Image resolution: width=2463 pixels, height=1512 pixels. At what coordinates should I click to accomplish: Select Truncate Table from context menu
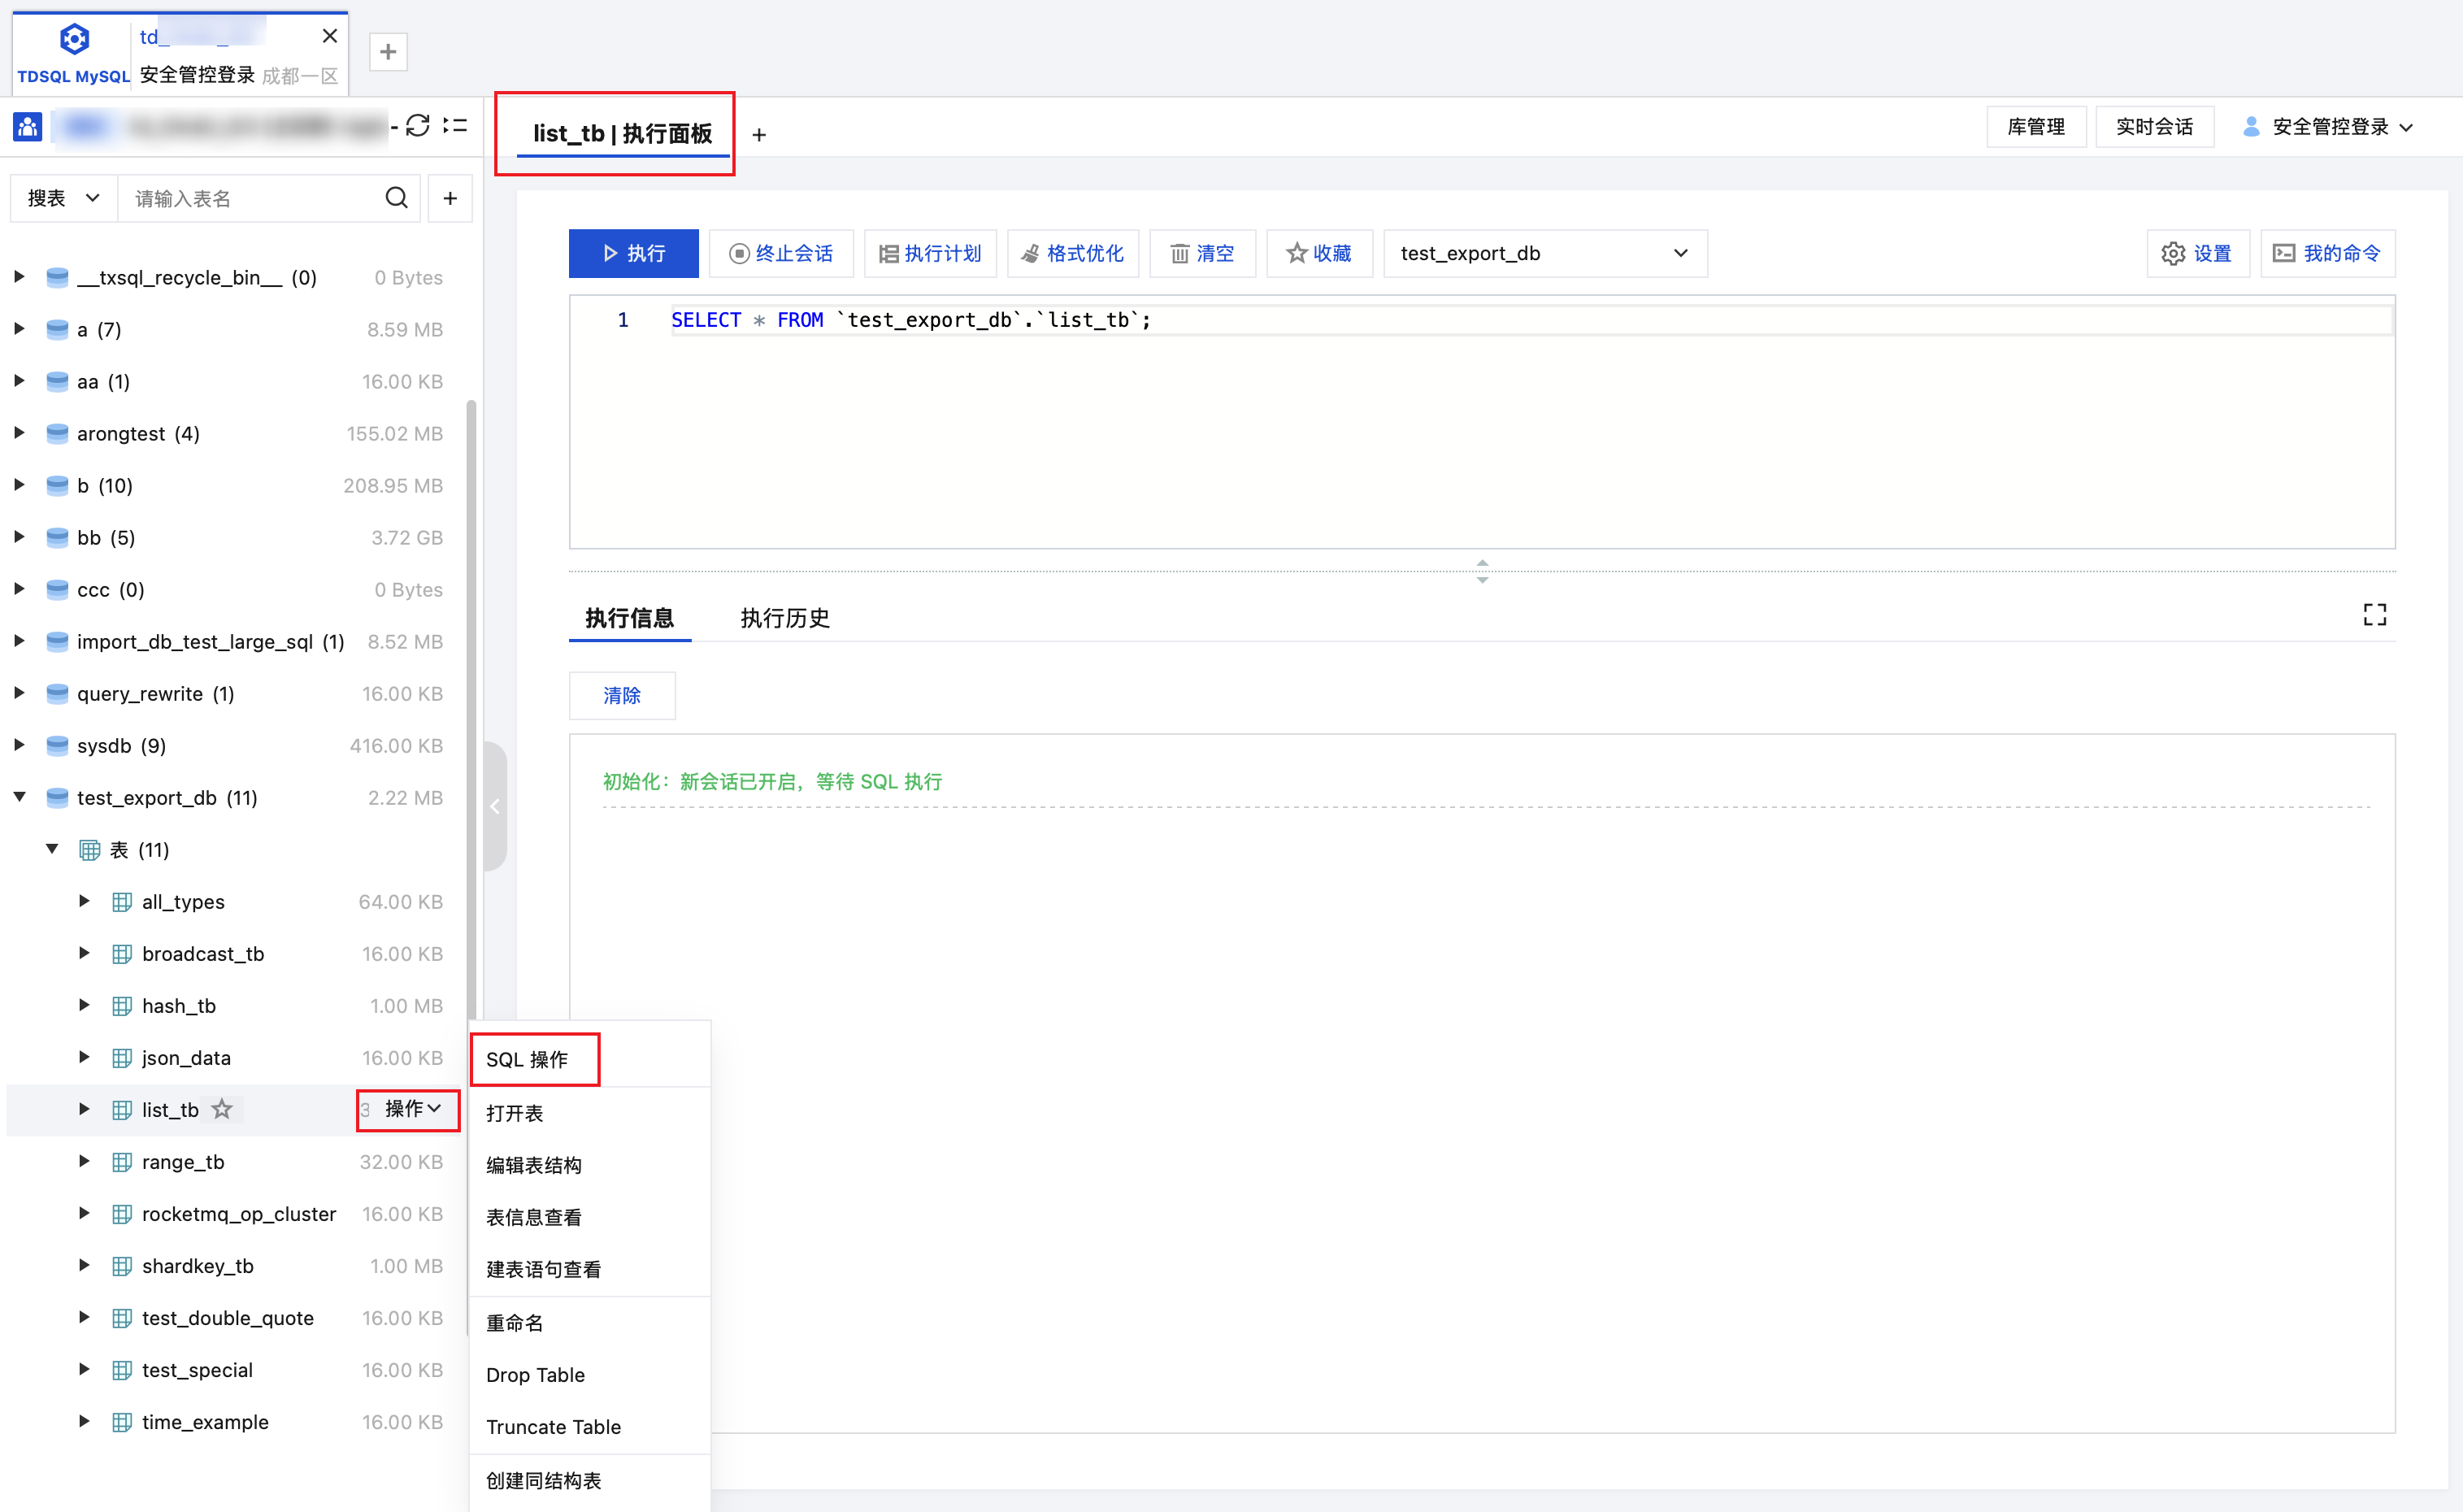click(553, 1427)
